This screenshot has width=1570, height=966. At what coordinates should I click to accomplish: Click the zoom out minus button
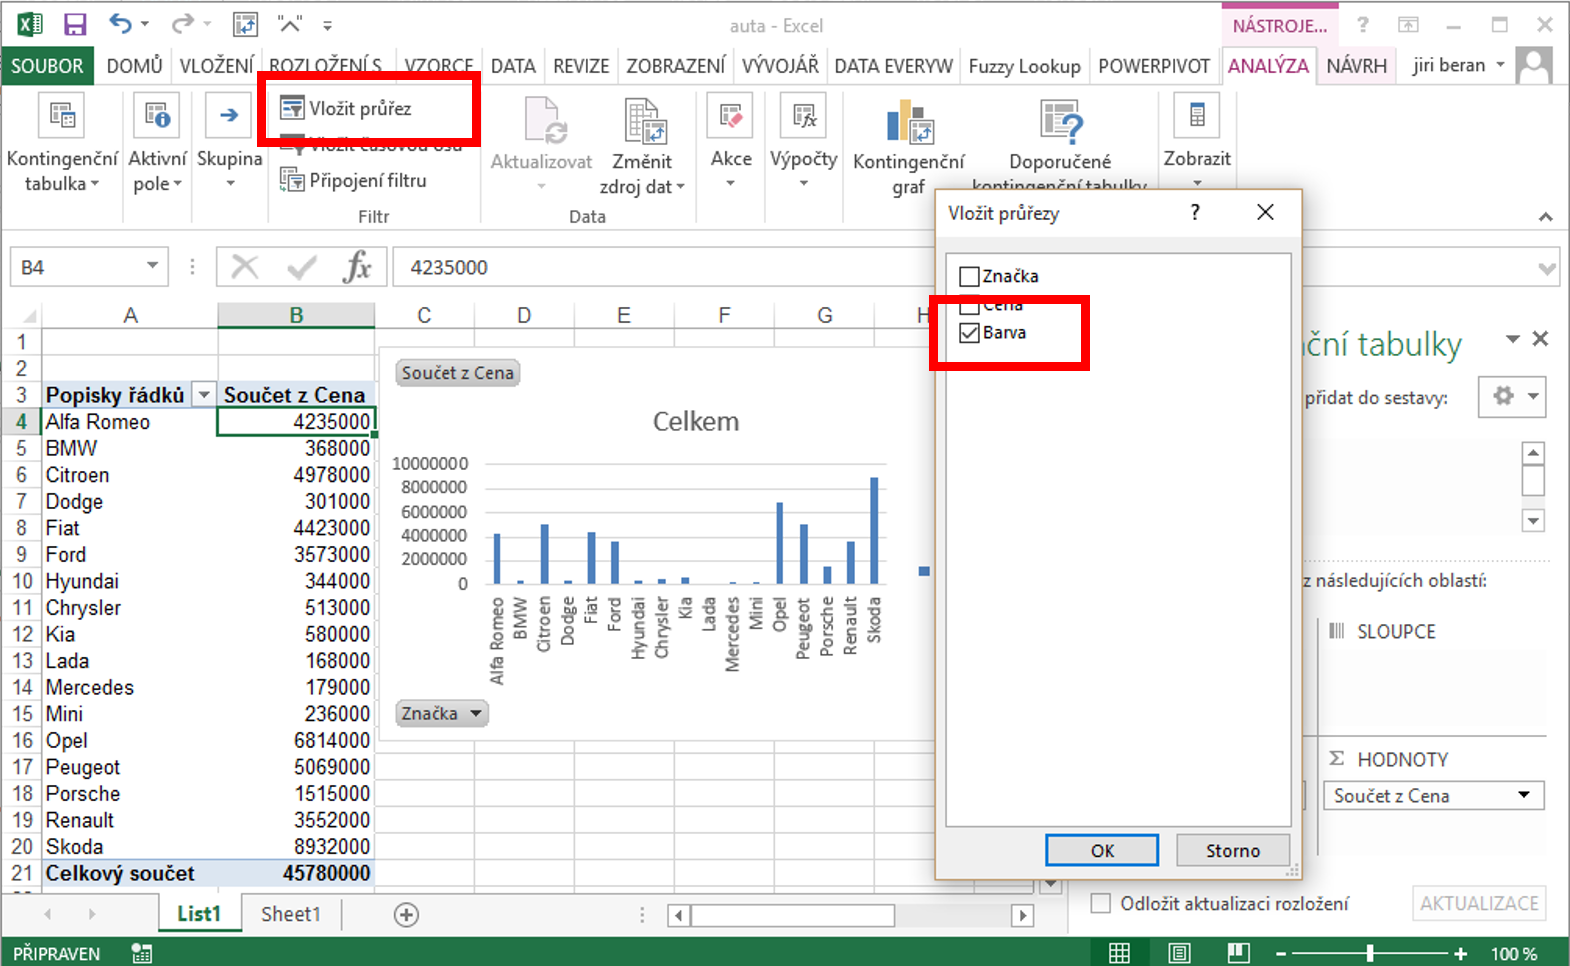pyautogui.click(x=1281, y=954)
